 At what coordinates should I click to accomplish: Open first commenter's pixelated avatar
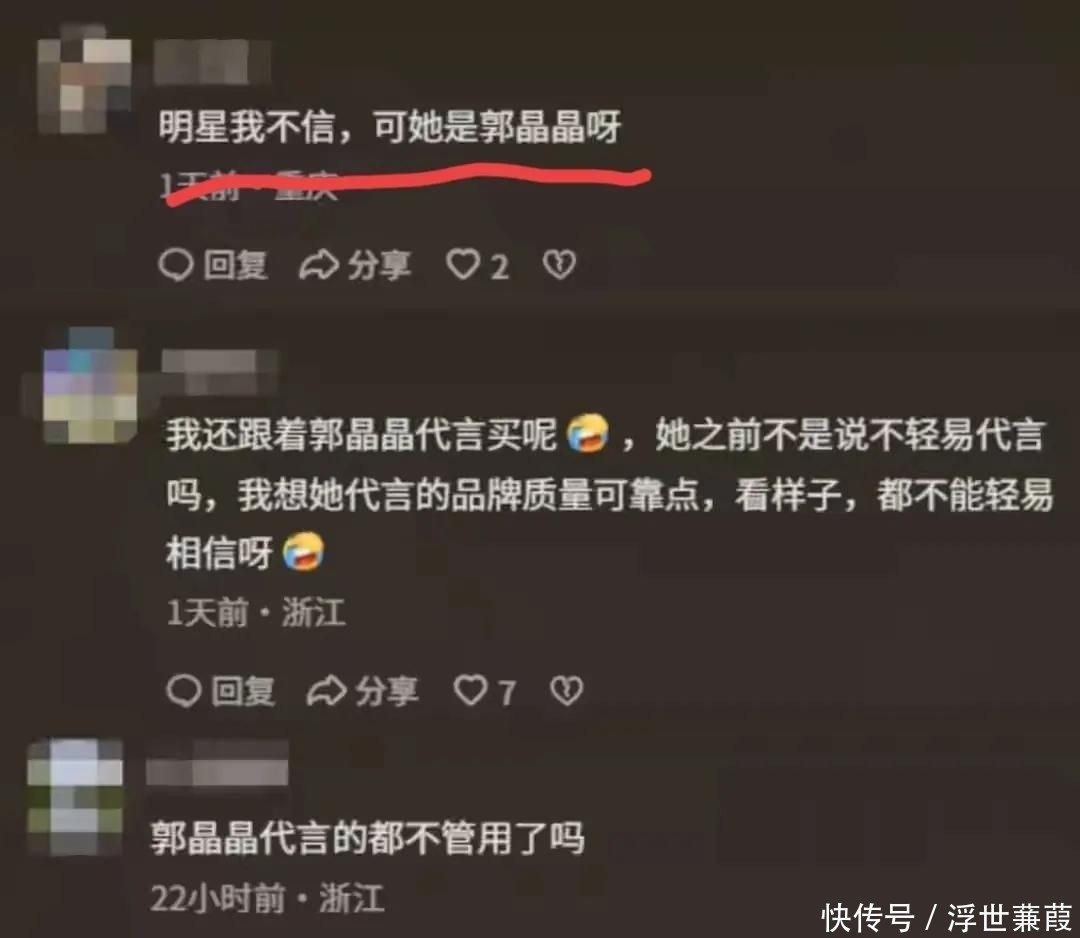[x=84, y=79]
